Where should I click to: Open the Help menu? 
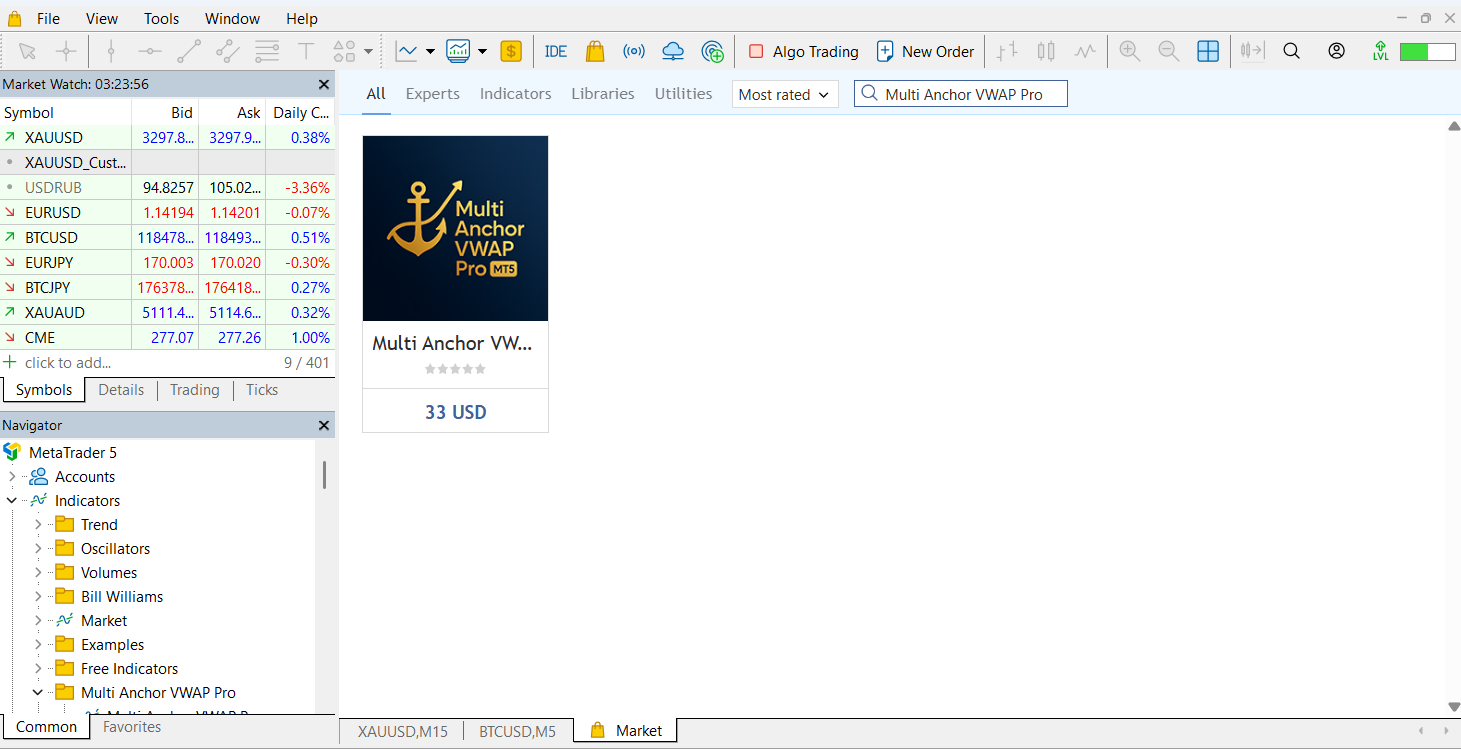point(302,18)
